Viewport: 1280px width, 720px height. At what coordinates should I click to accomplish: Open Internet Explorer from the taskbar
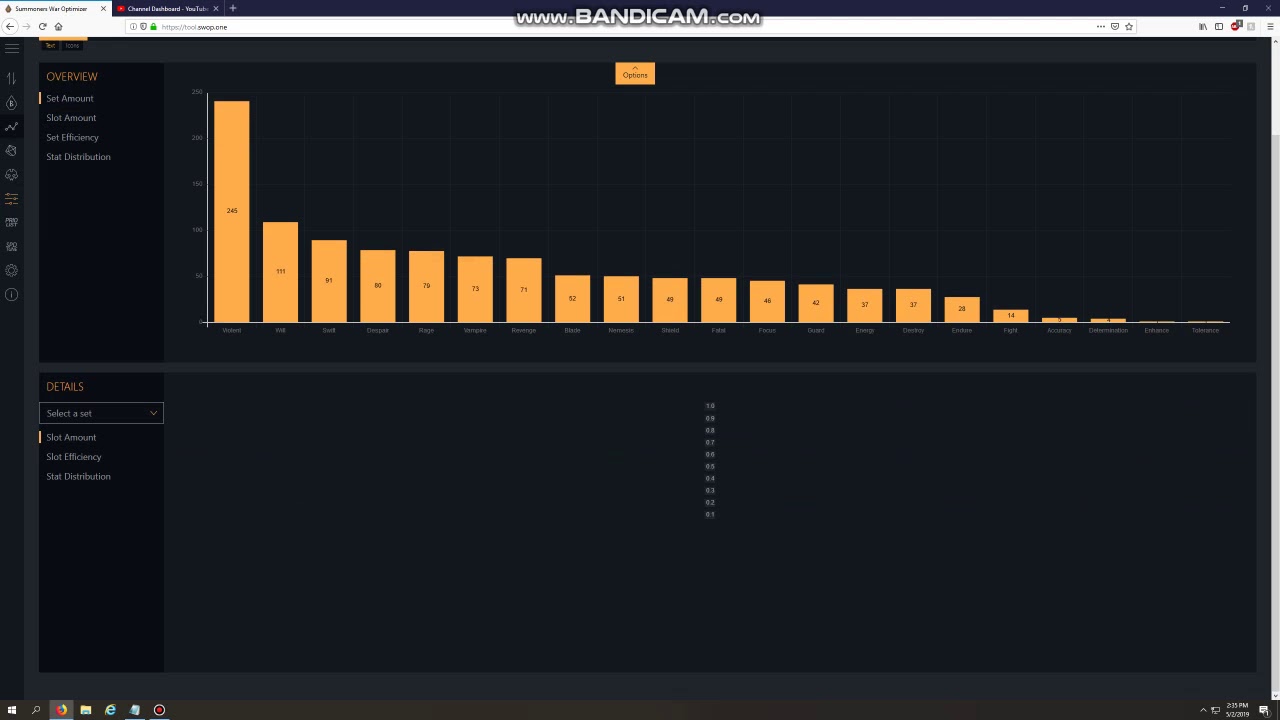(110, 710)
